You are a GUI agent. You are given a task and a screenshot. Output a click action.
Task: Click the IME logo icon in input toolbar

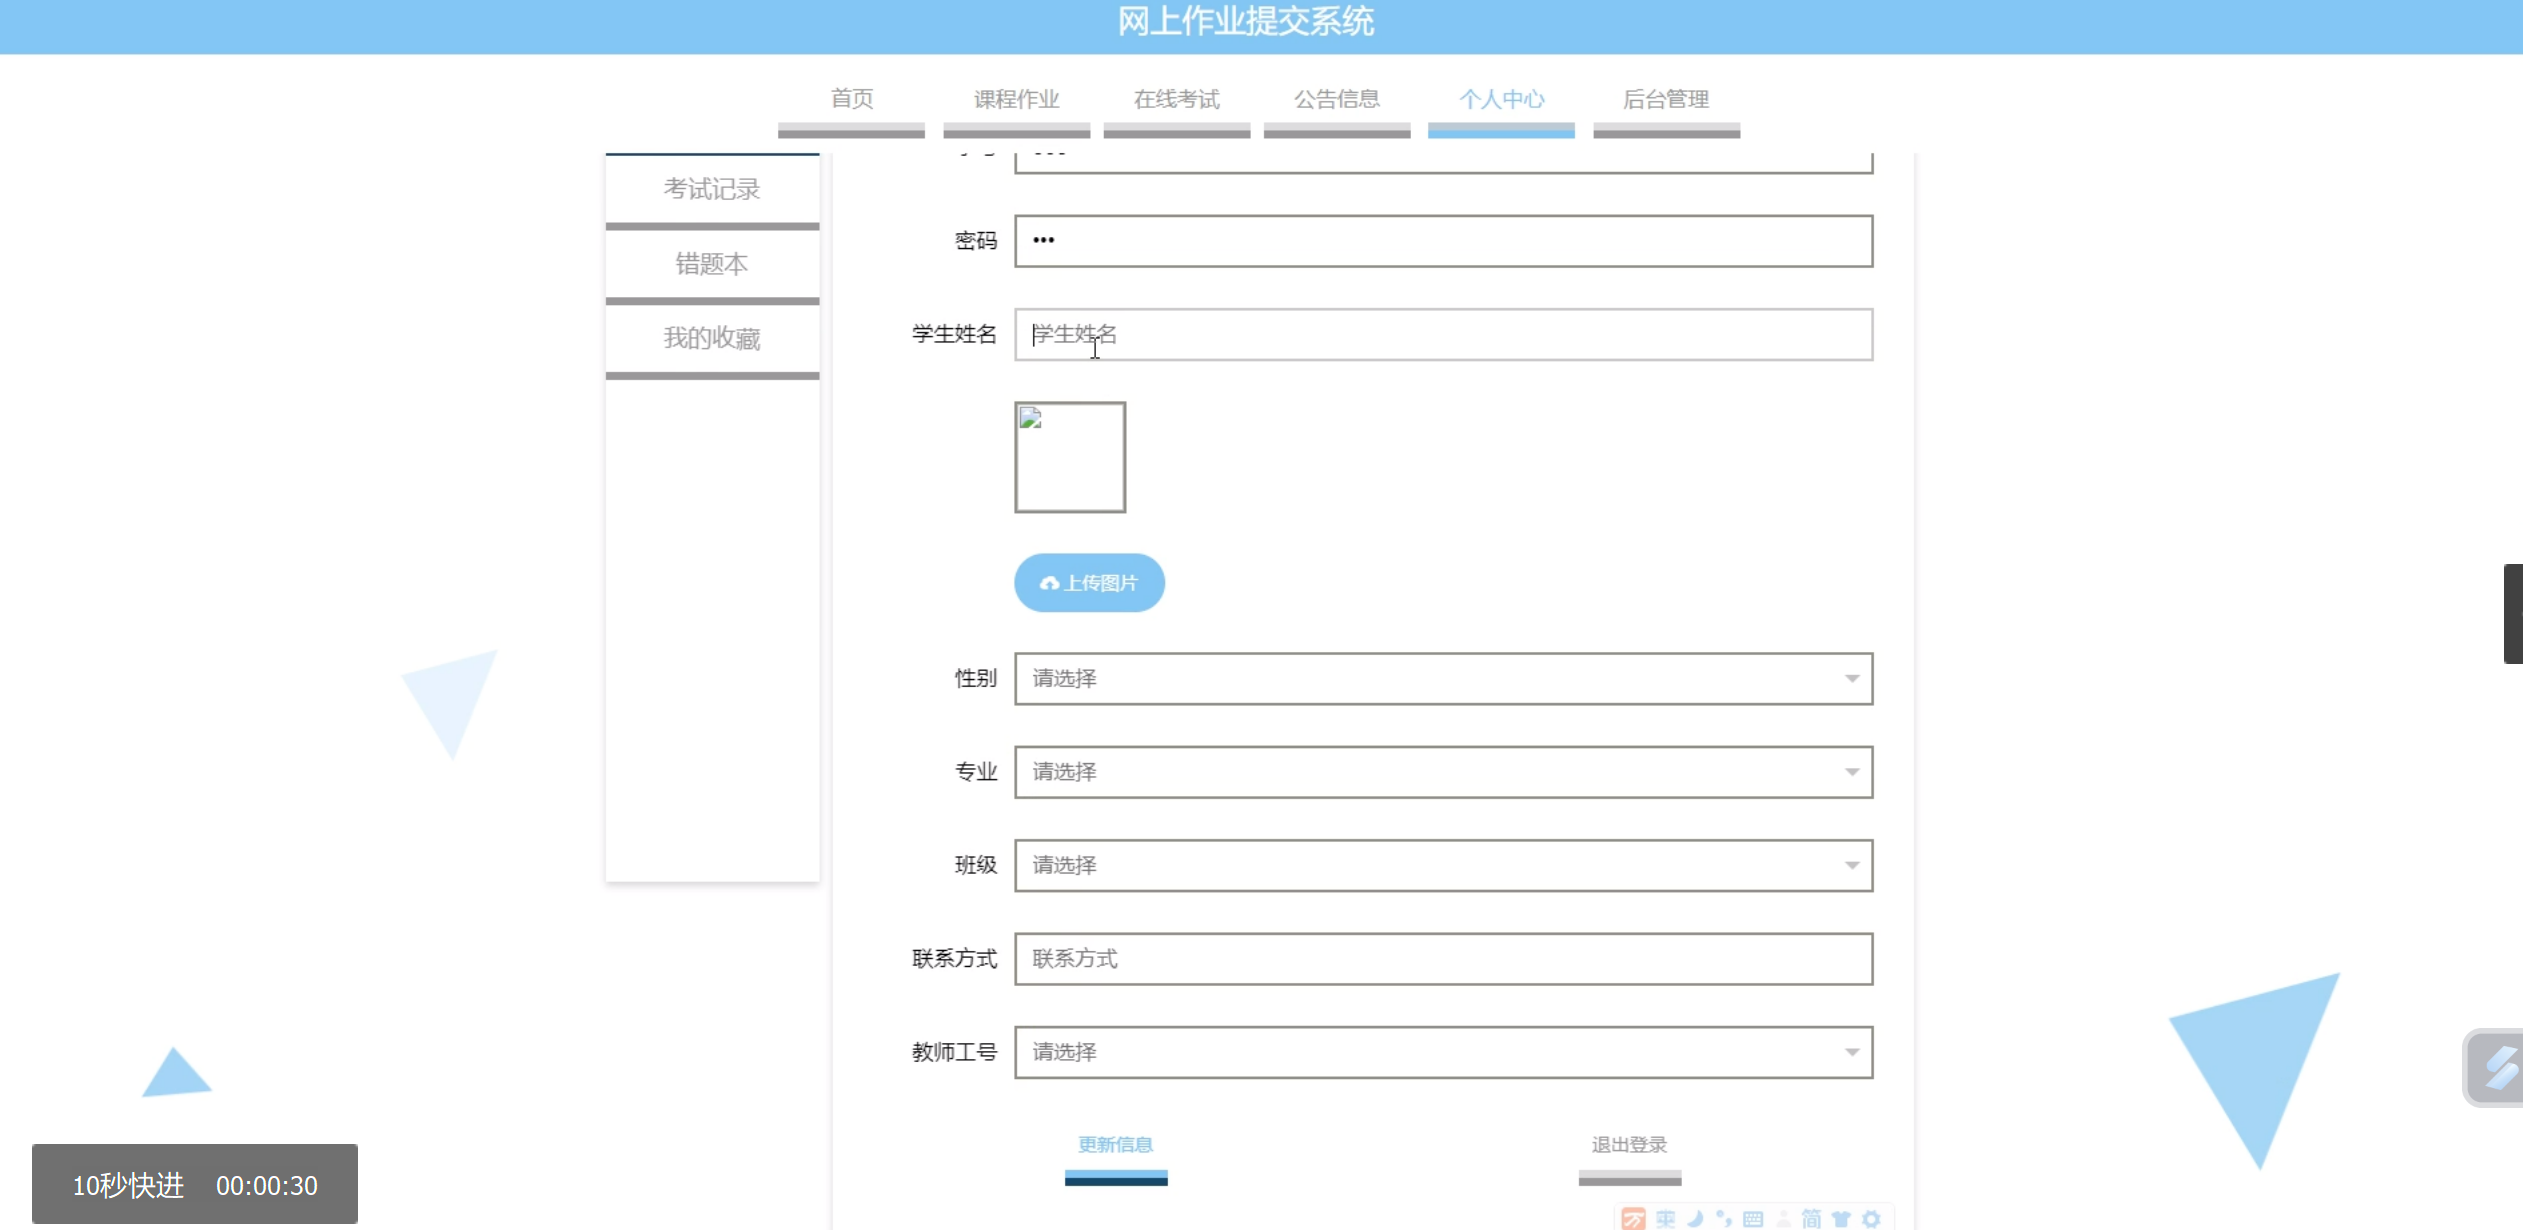(x=1633, y=1218)
